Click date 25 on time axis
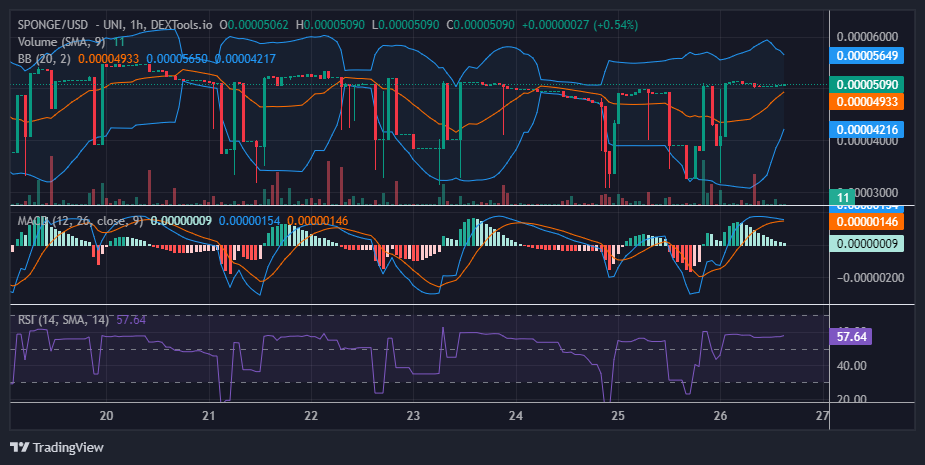This screenshot has width=925, height=465. 618,415
